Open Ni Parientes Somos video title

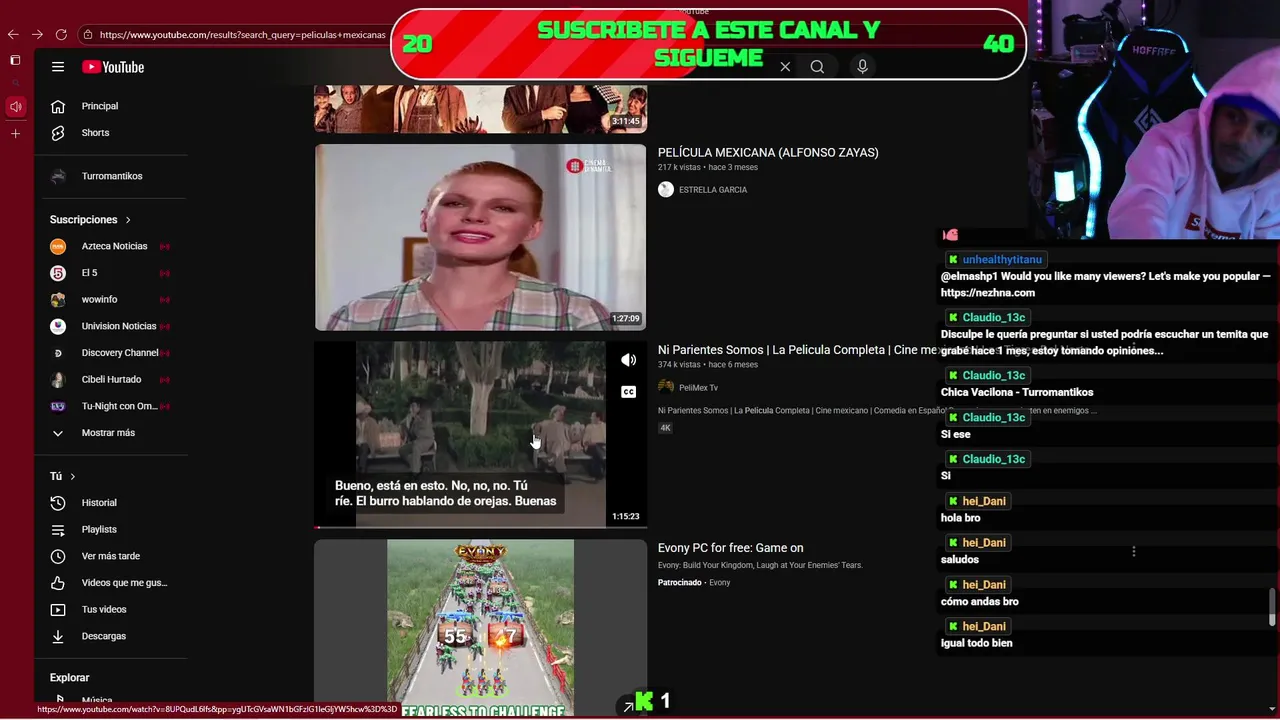pyautogui.click(x=795, y=350)
